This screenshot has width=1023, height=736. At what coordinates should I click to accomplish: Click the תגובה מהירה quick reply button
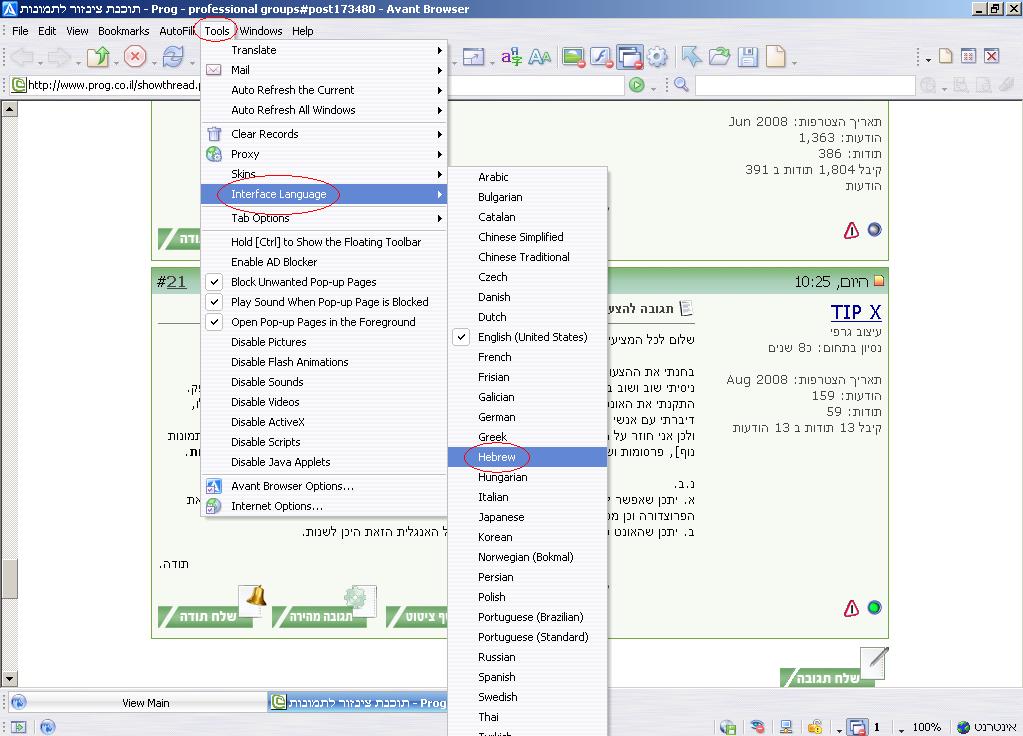coord(320,617)
